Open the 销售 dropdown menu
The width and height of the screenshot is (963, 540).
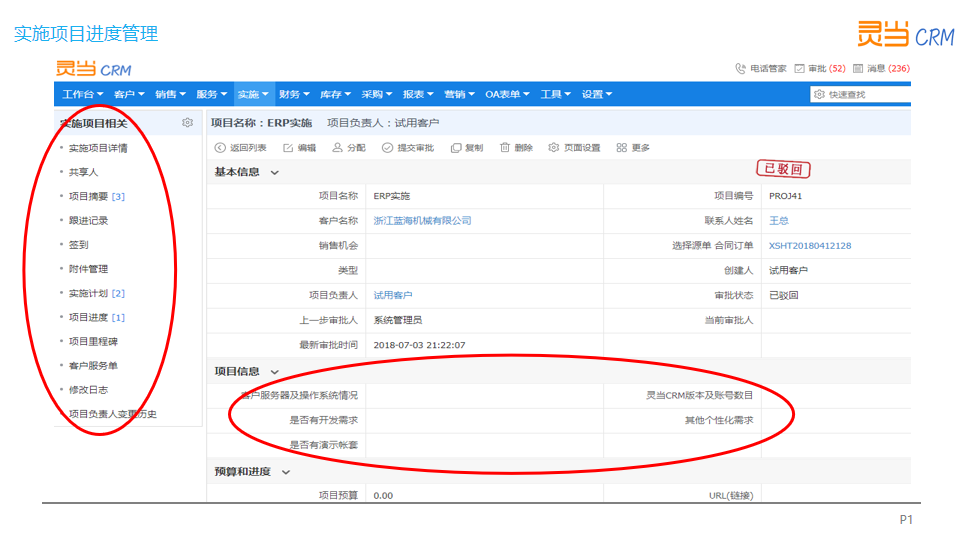[x=170, y=94]
